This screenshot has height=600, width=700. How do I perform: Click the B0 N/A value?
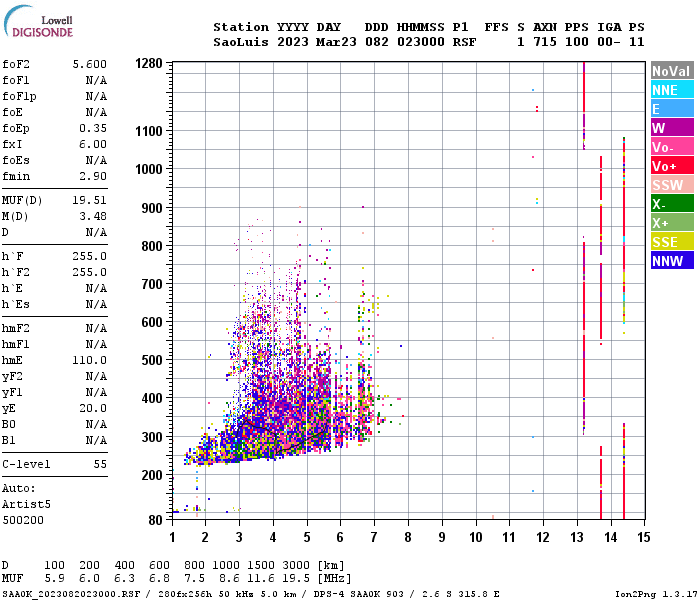(x=96, y=424)
